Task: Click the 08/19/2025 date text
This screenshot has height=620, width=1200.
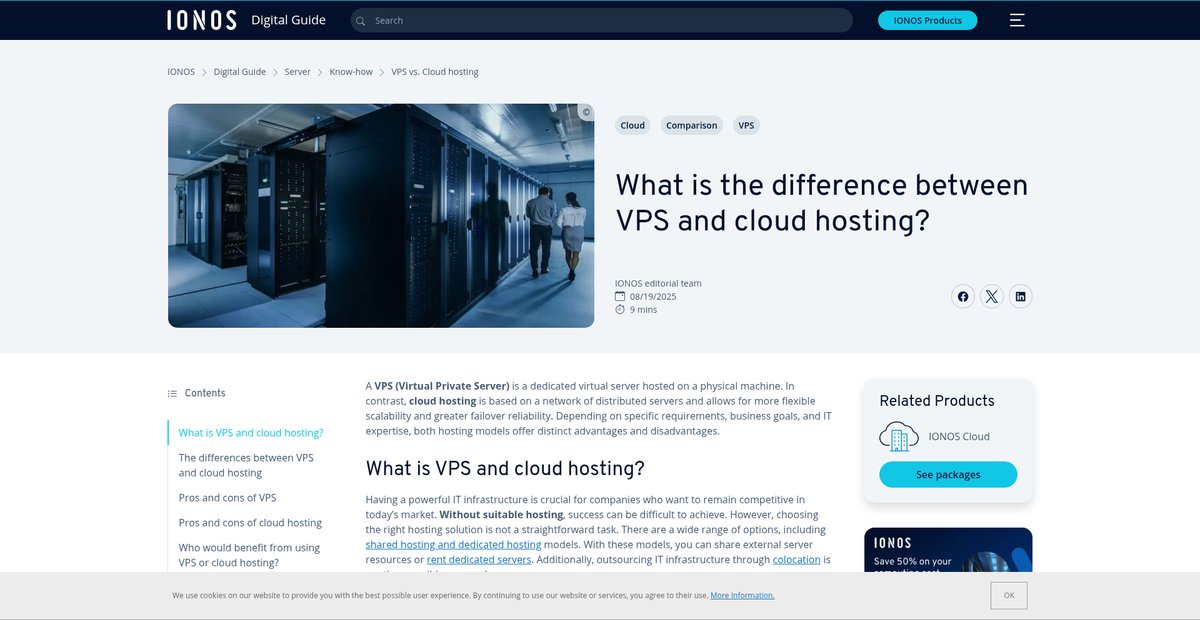Action: [653, 297]
